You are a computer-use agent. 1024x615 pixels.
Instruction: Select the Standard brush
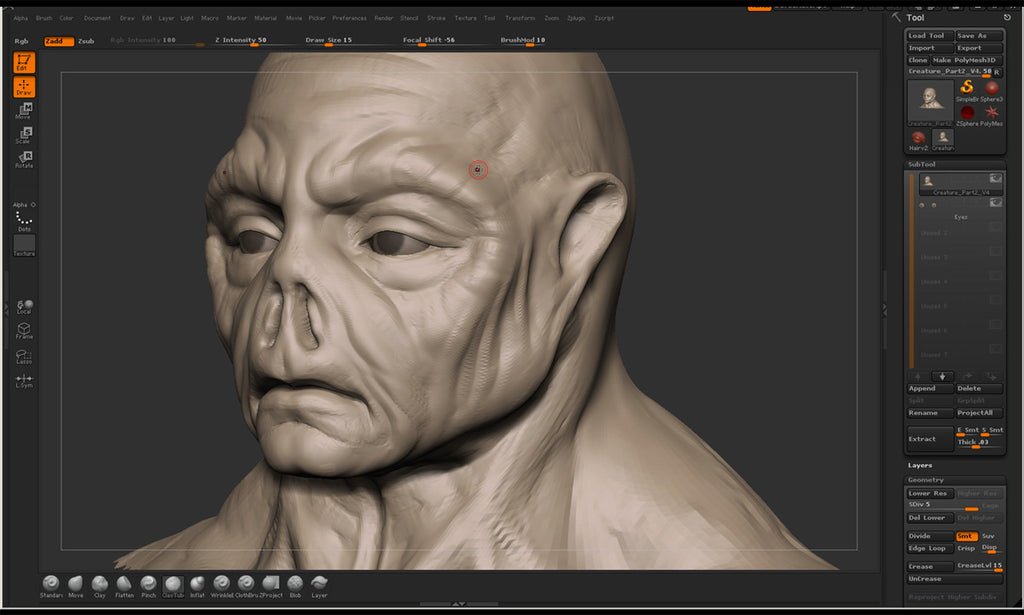pos(50,583)
